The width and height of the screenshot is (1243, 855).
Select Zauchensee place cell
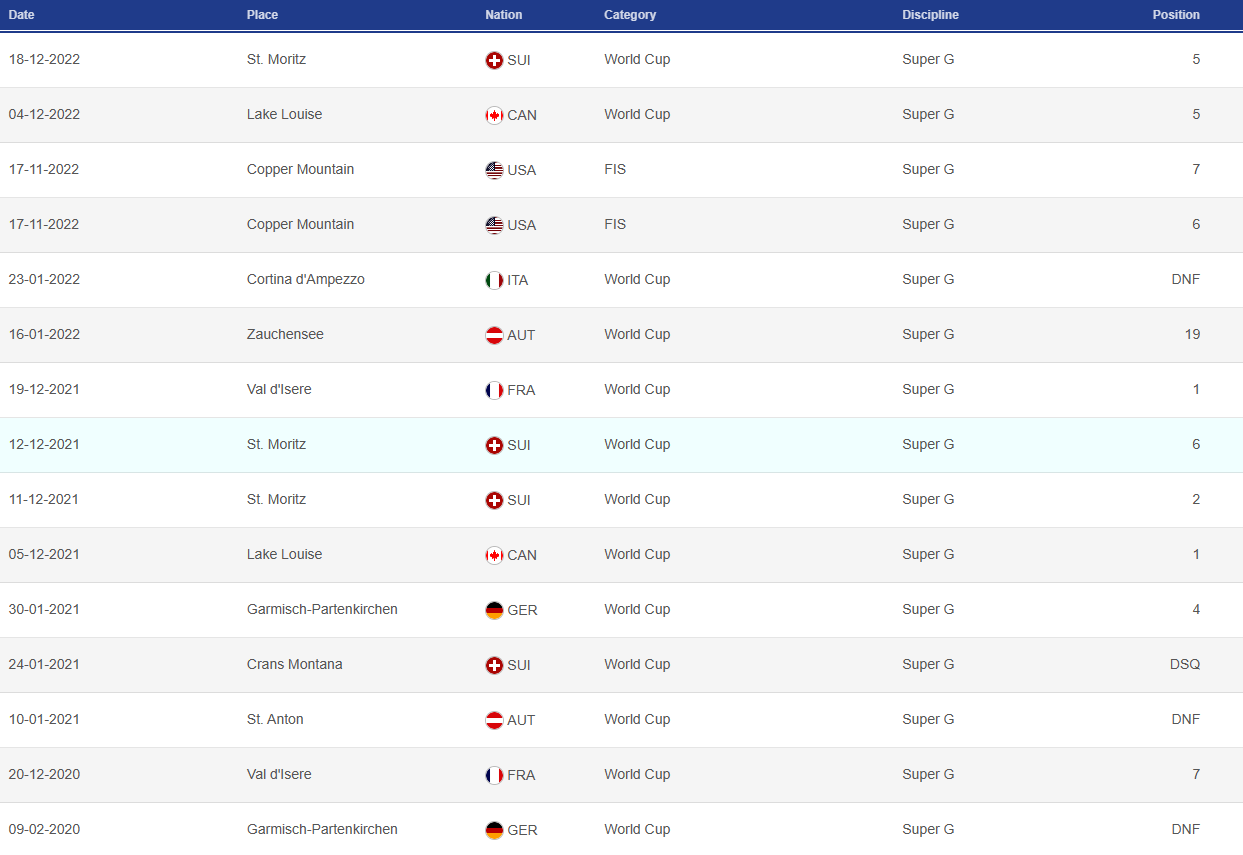285,334
